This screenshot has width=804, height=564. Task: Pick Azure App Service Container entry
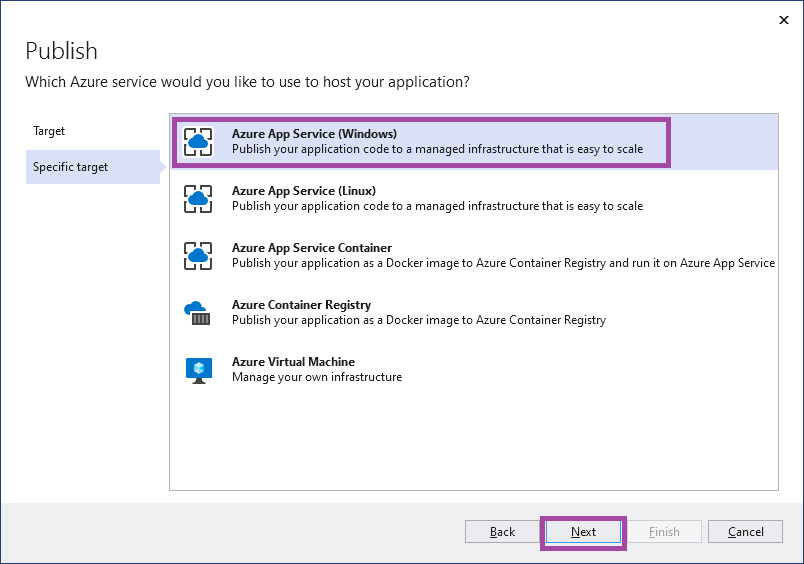click(x=474, y=255)
